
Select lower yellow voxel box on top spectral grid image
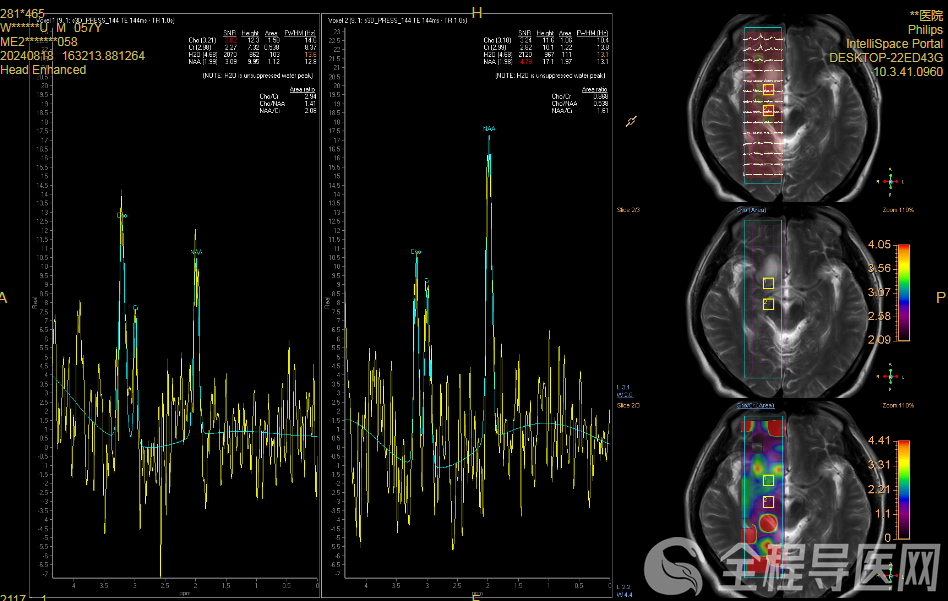[x=768, y=110]
